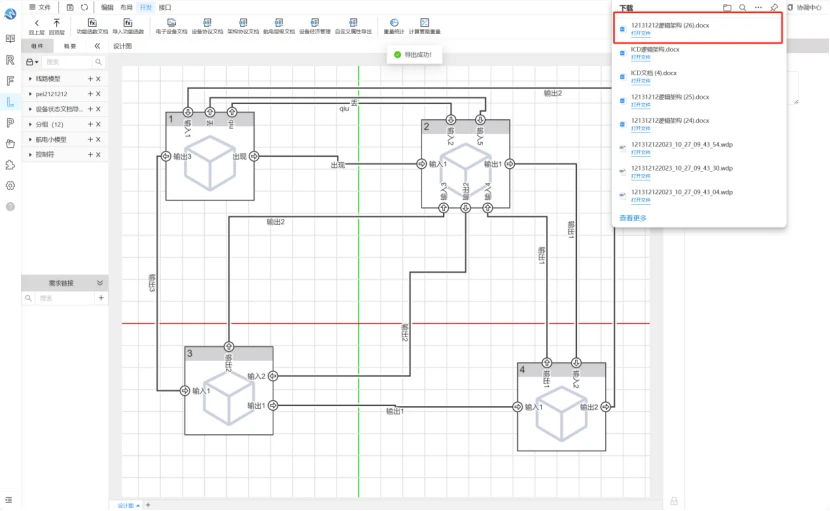Remove the 控制符 group with X
The width and height of the screenshot is (830, 511).
tap(98, 155)
